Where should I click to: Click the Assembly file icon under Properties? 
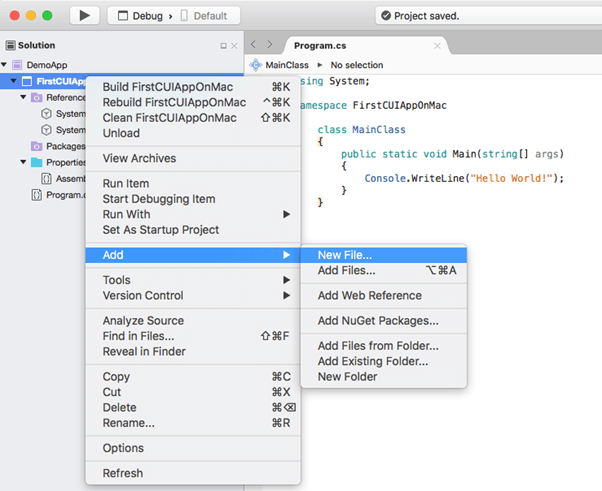46,179
